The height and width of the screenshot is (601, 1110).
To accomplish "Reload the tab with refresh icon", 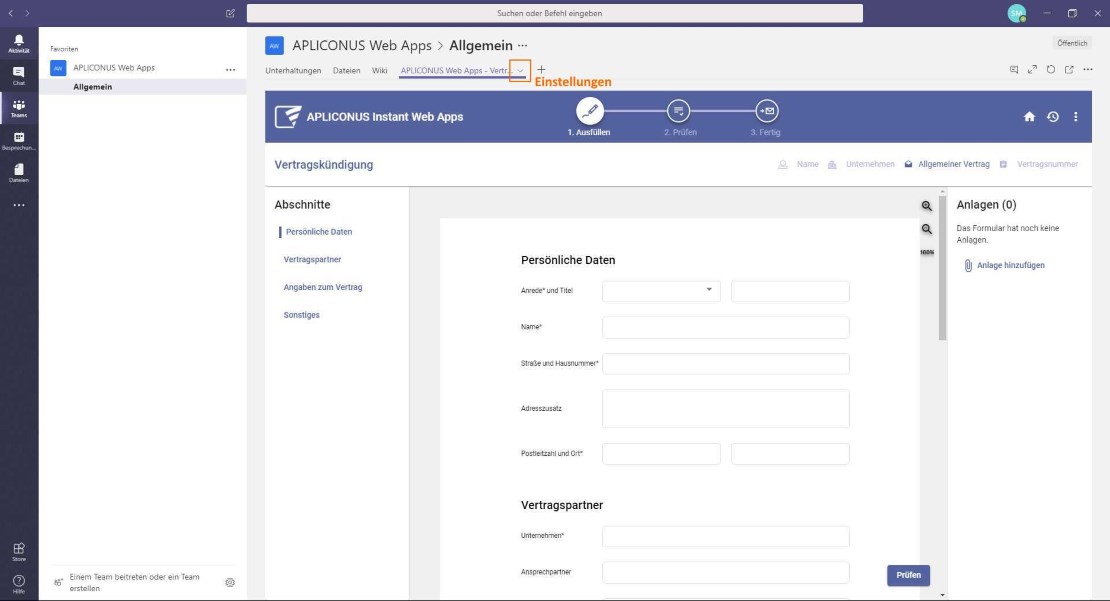I will [x=1051, y=69].
